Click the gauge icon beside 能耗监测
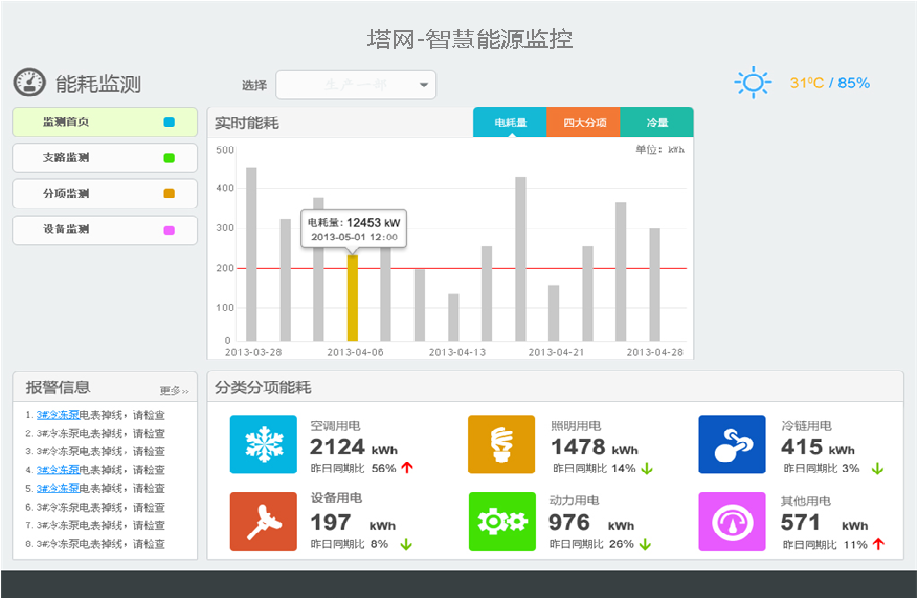This screenshot has height=600, width=918. (30, 83)
